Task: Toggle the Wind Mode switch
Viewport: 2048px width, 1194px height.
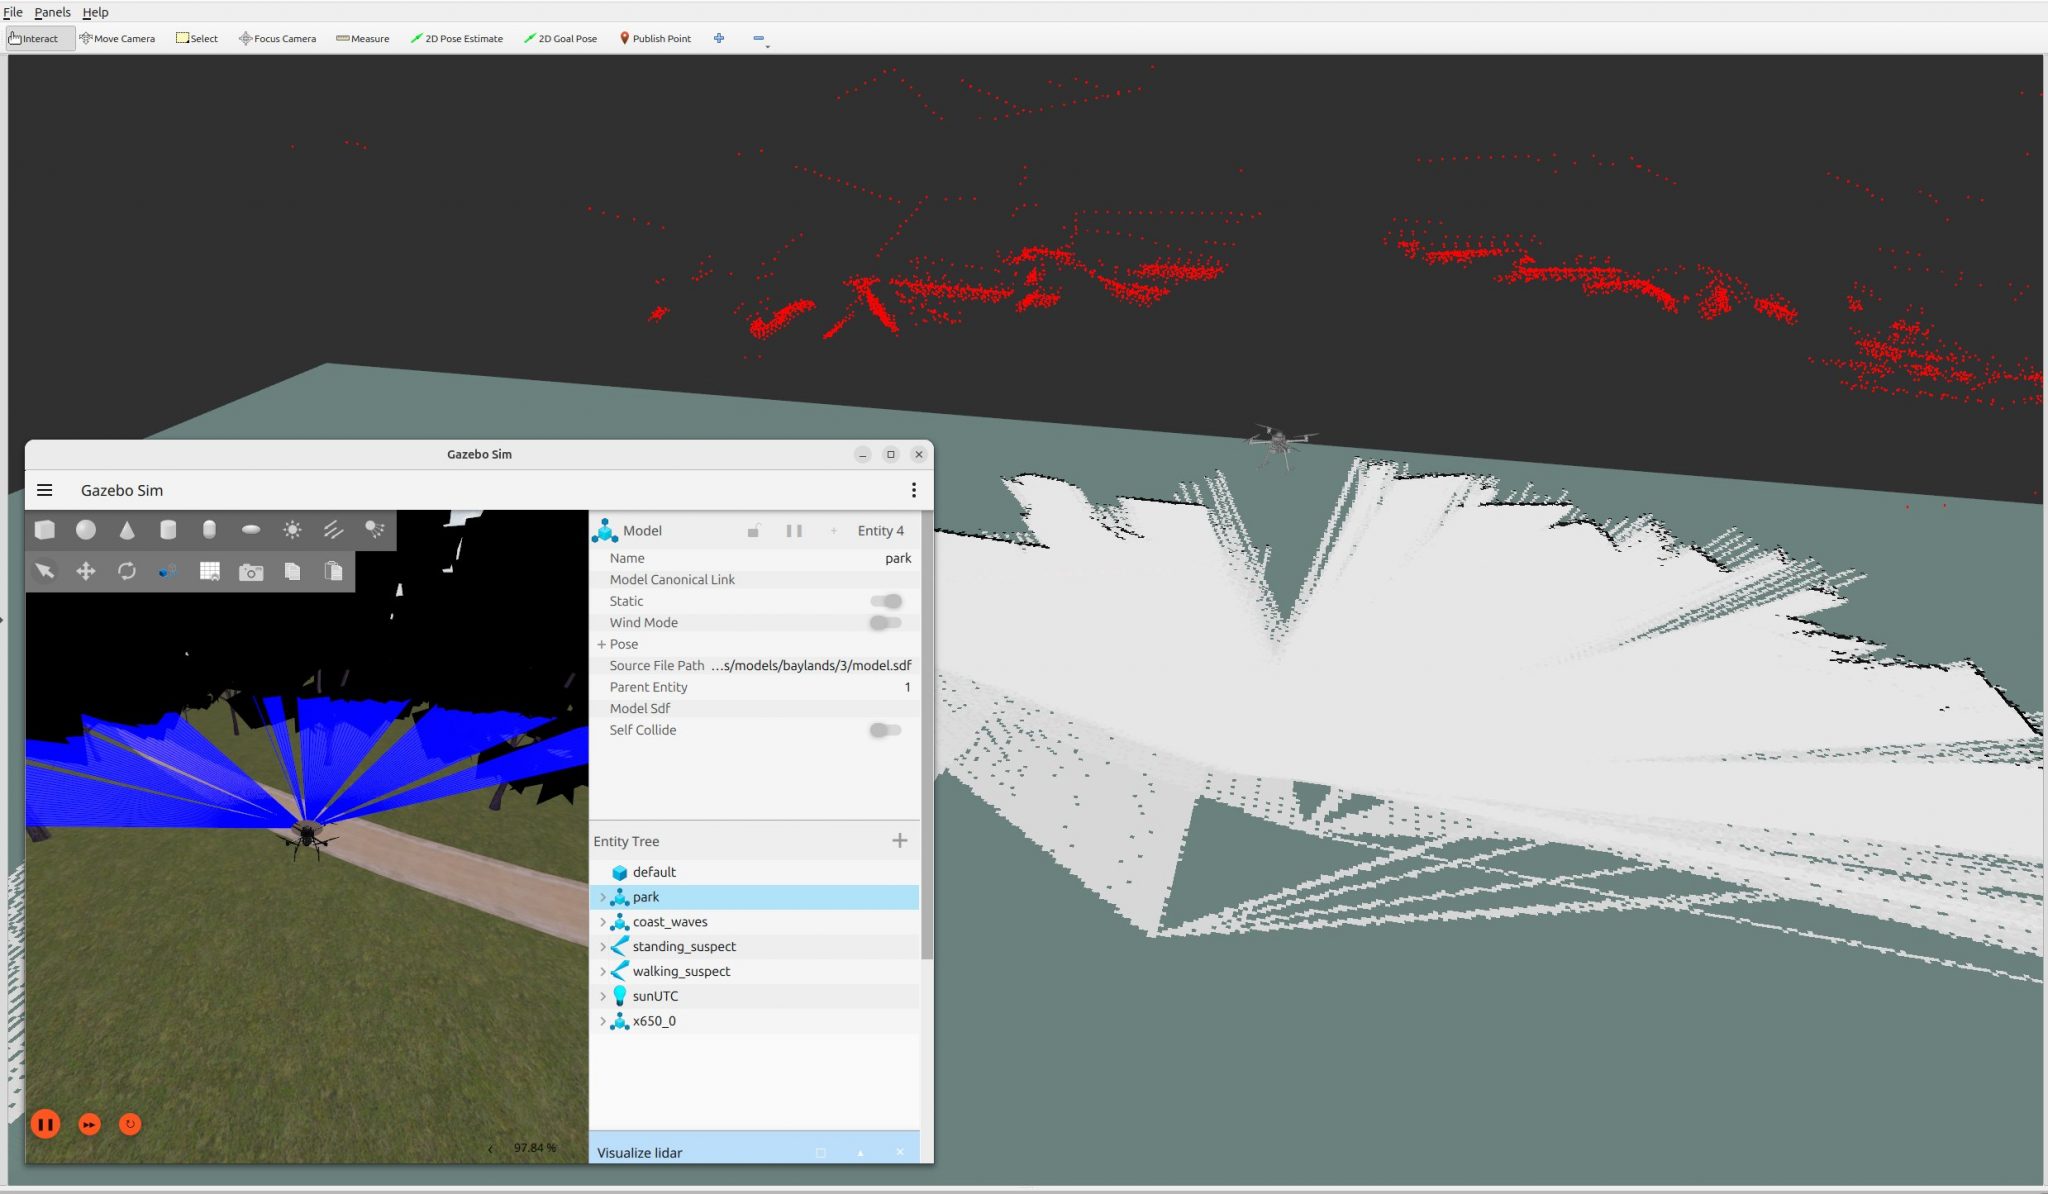Action: (886, 623)
